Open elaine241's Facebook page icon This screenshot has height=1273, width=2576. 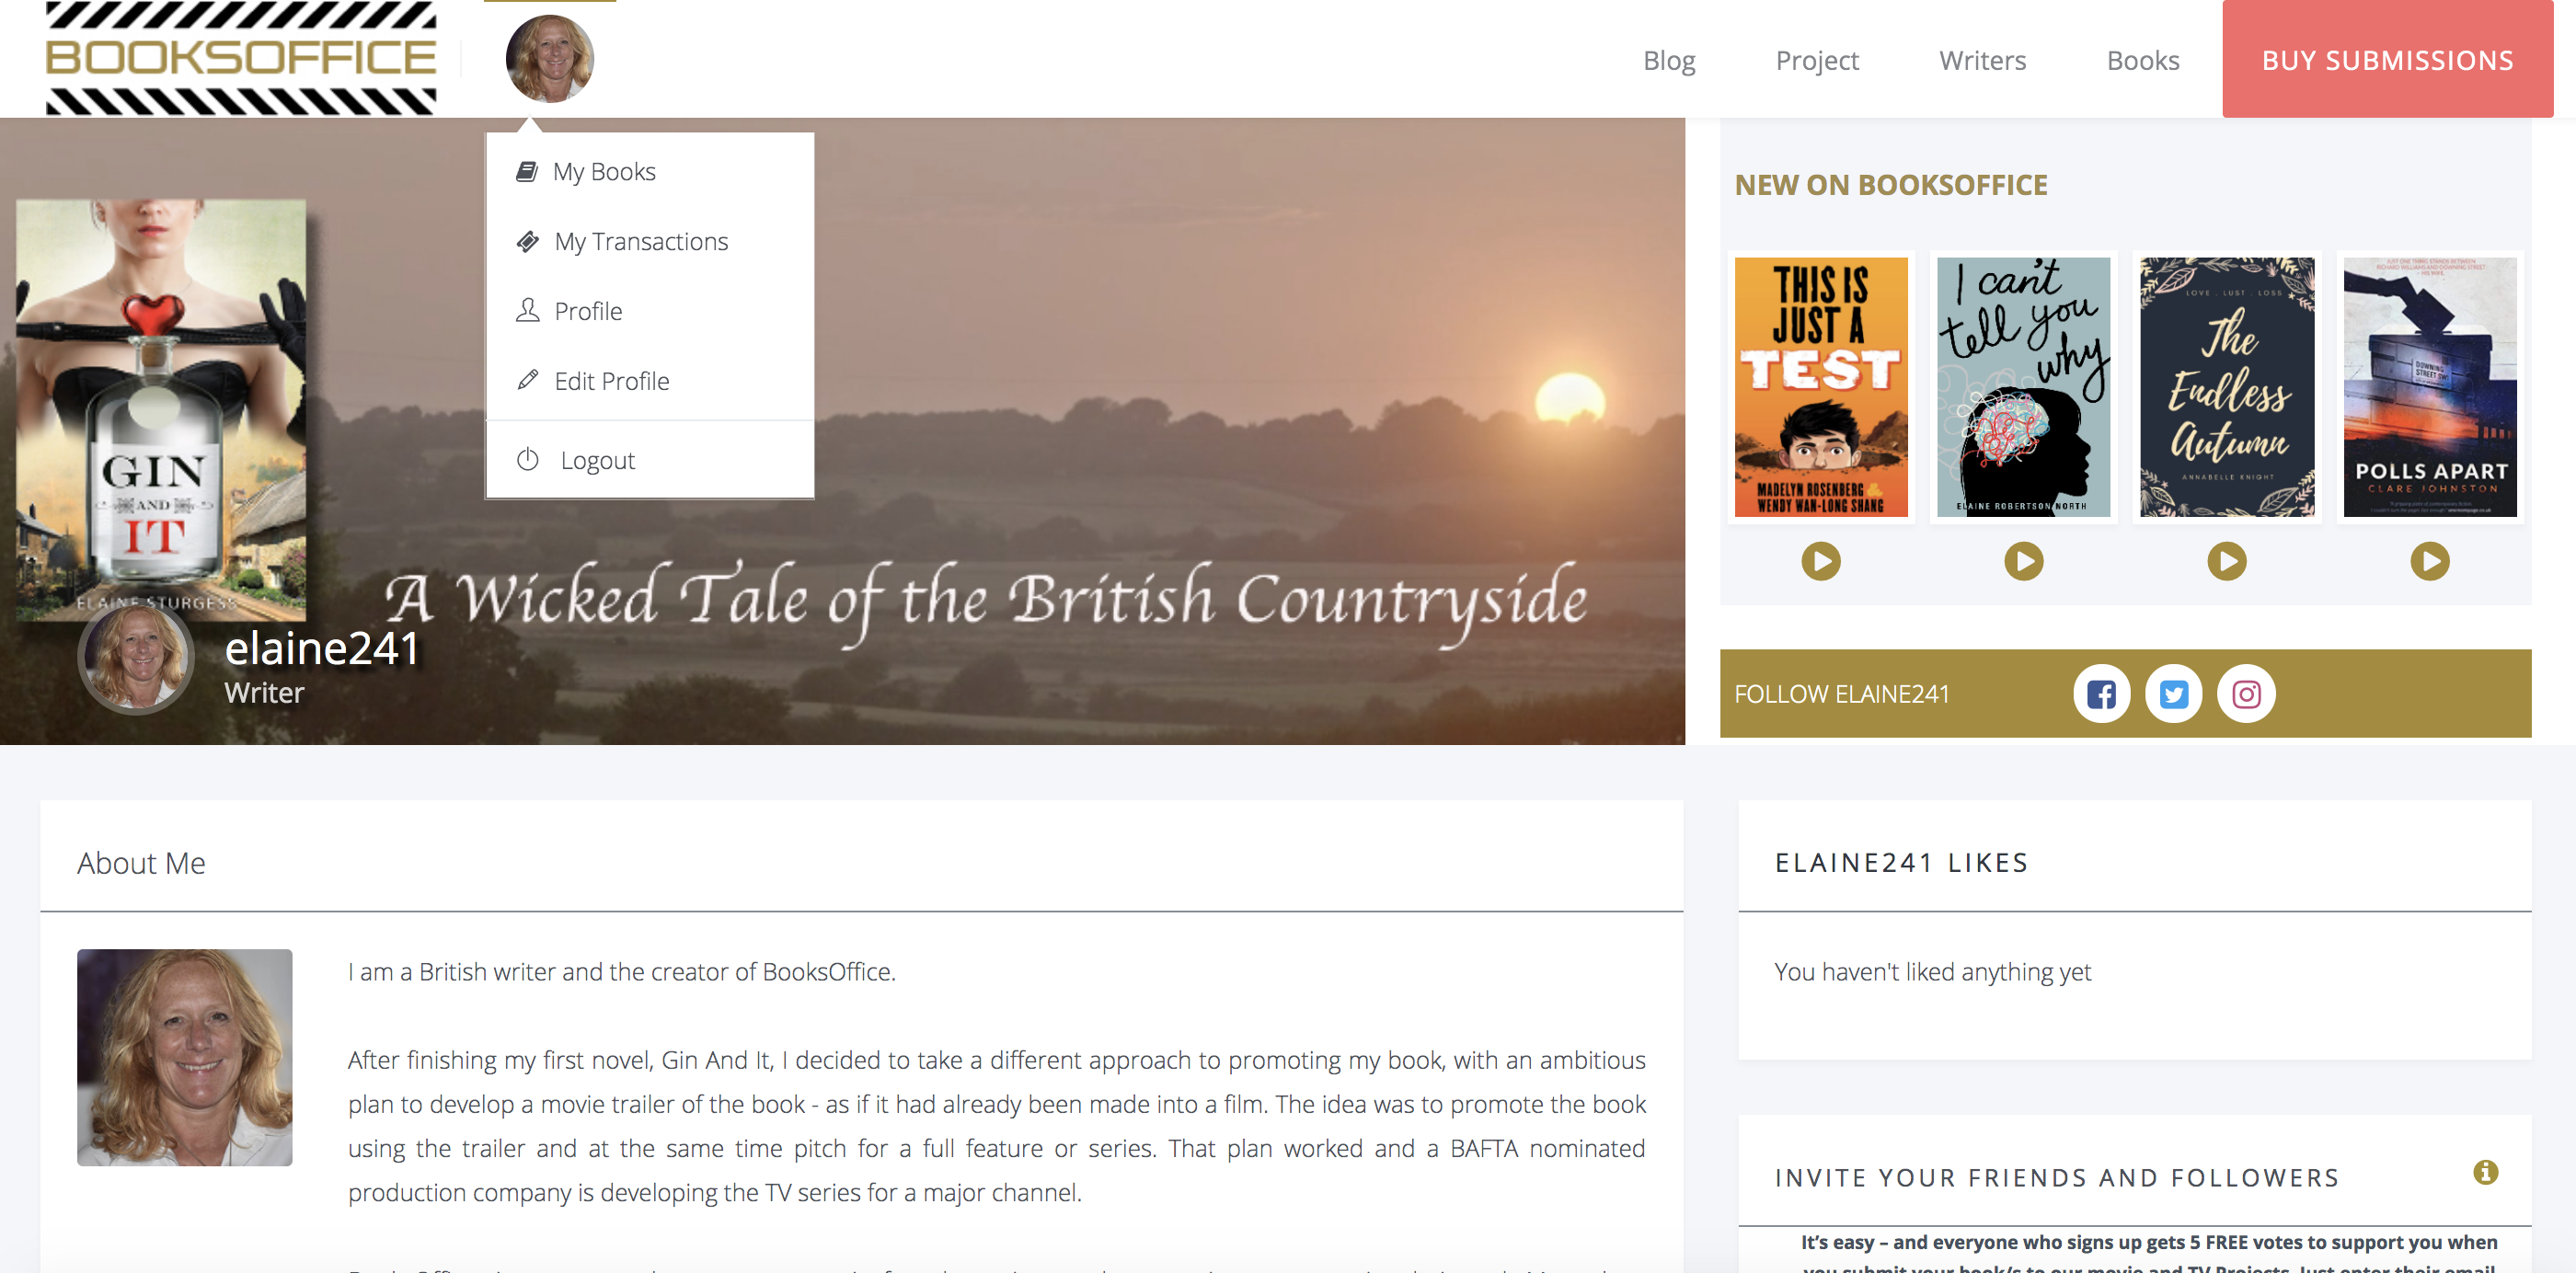click(x=2101, y=694)
